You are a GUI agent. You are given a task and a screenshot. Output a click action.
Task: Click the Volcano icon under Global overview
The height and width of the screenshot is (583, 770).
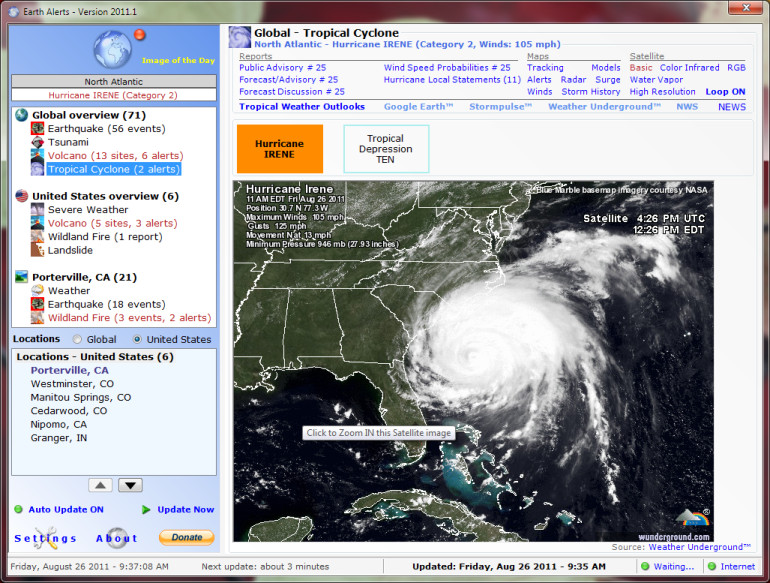(x=38, y=156)
